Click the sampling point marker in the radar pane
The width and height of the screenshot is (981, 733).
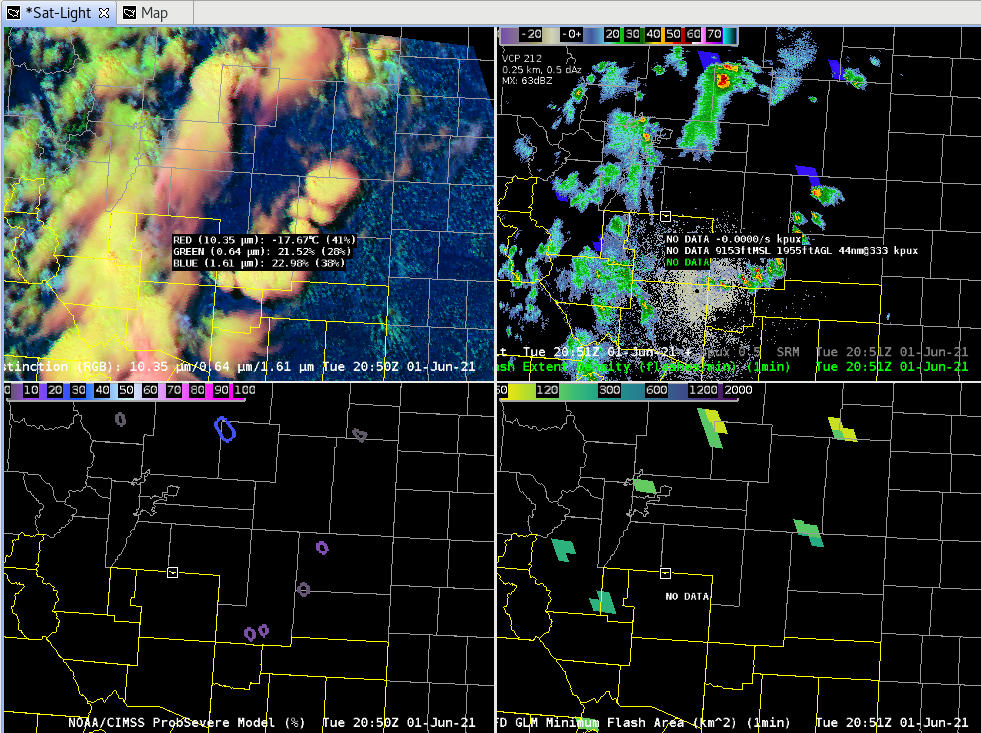(x=666, y=216)
